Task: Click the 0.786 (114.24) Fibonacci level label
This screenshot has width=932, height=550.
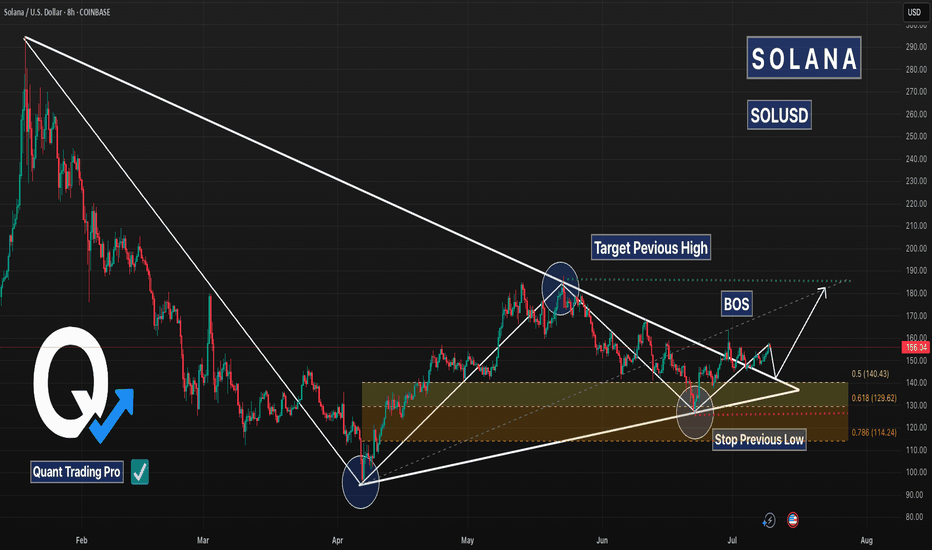Action: tap(874, 432)
